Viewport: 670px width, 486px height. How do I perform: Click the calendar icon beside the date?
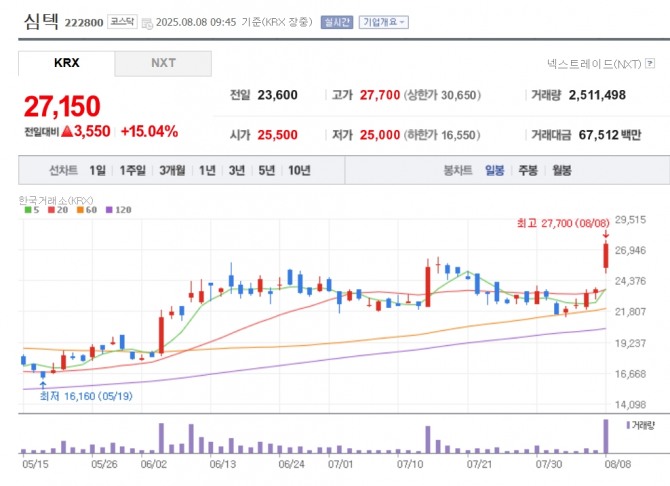click(x=148, y=21)
